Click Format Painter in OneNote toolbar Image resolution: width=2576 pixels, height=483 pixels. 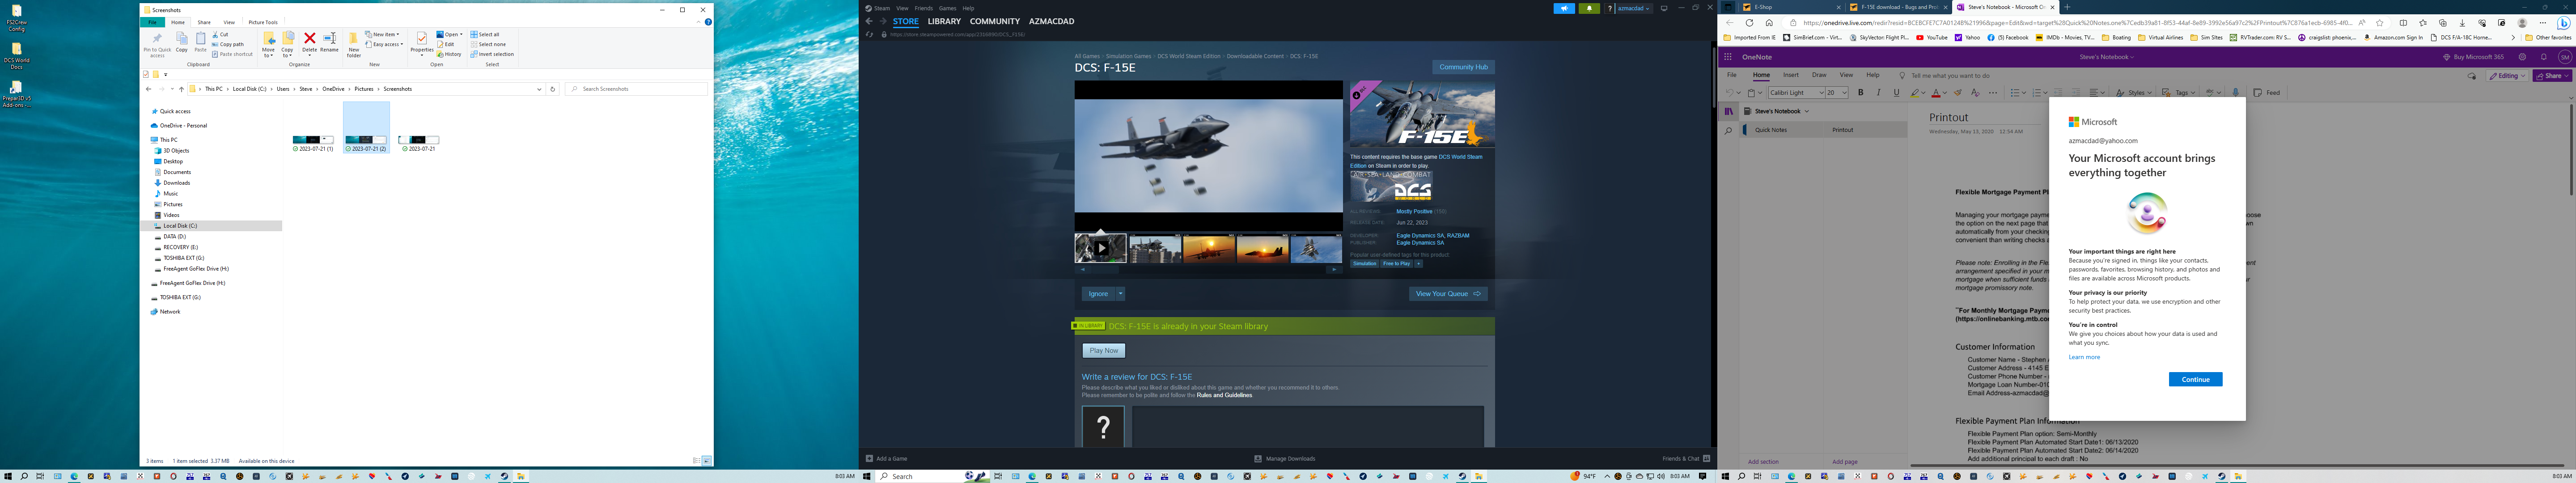tap(1958, 92)
